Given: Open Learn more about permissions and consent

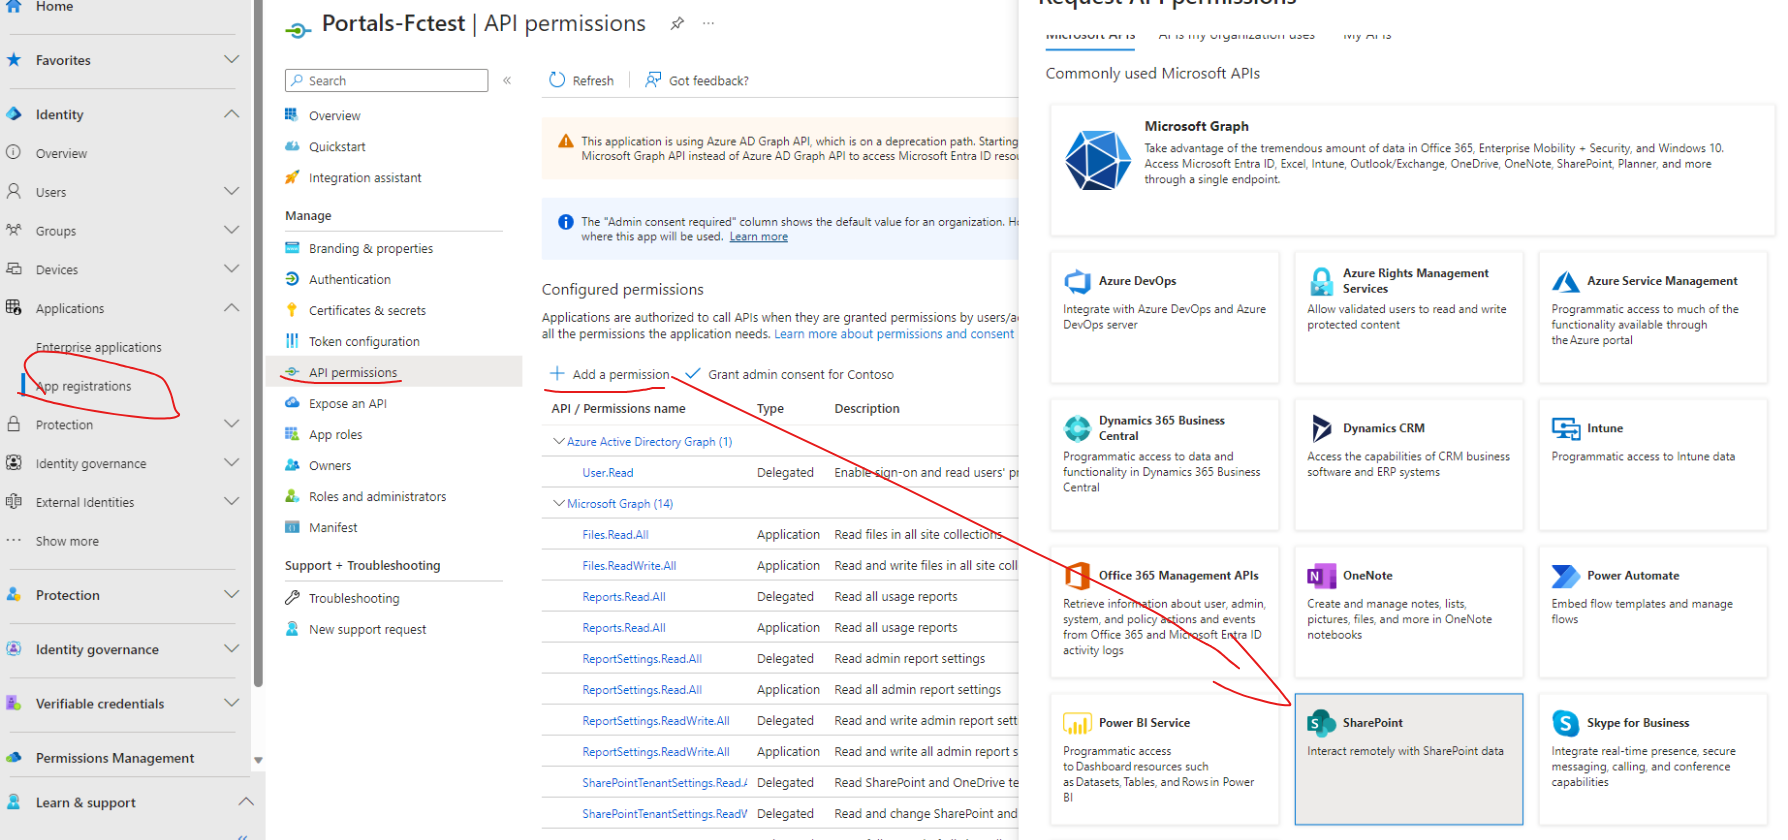Looking at the screenshot, I should tap(894, 334).
